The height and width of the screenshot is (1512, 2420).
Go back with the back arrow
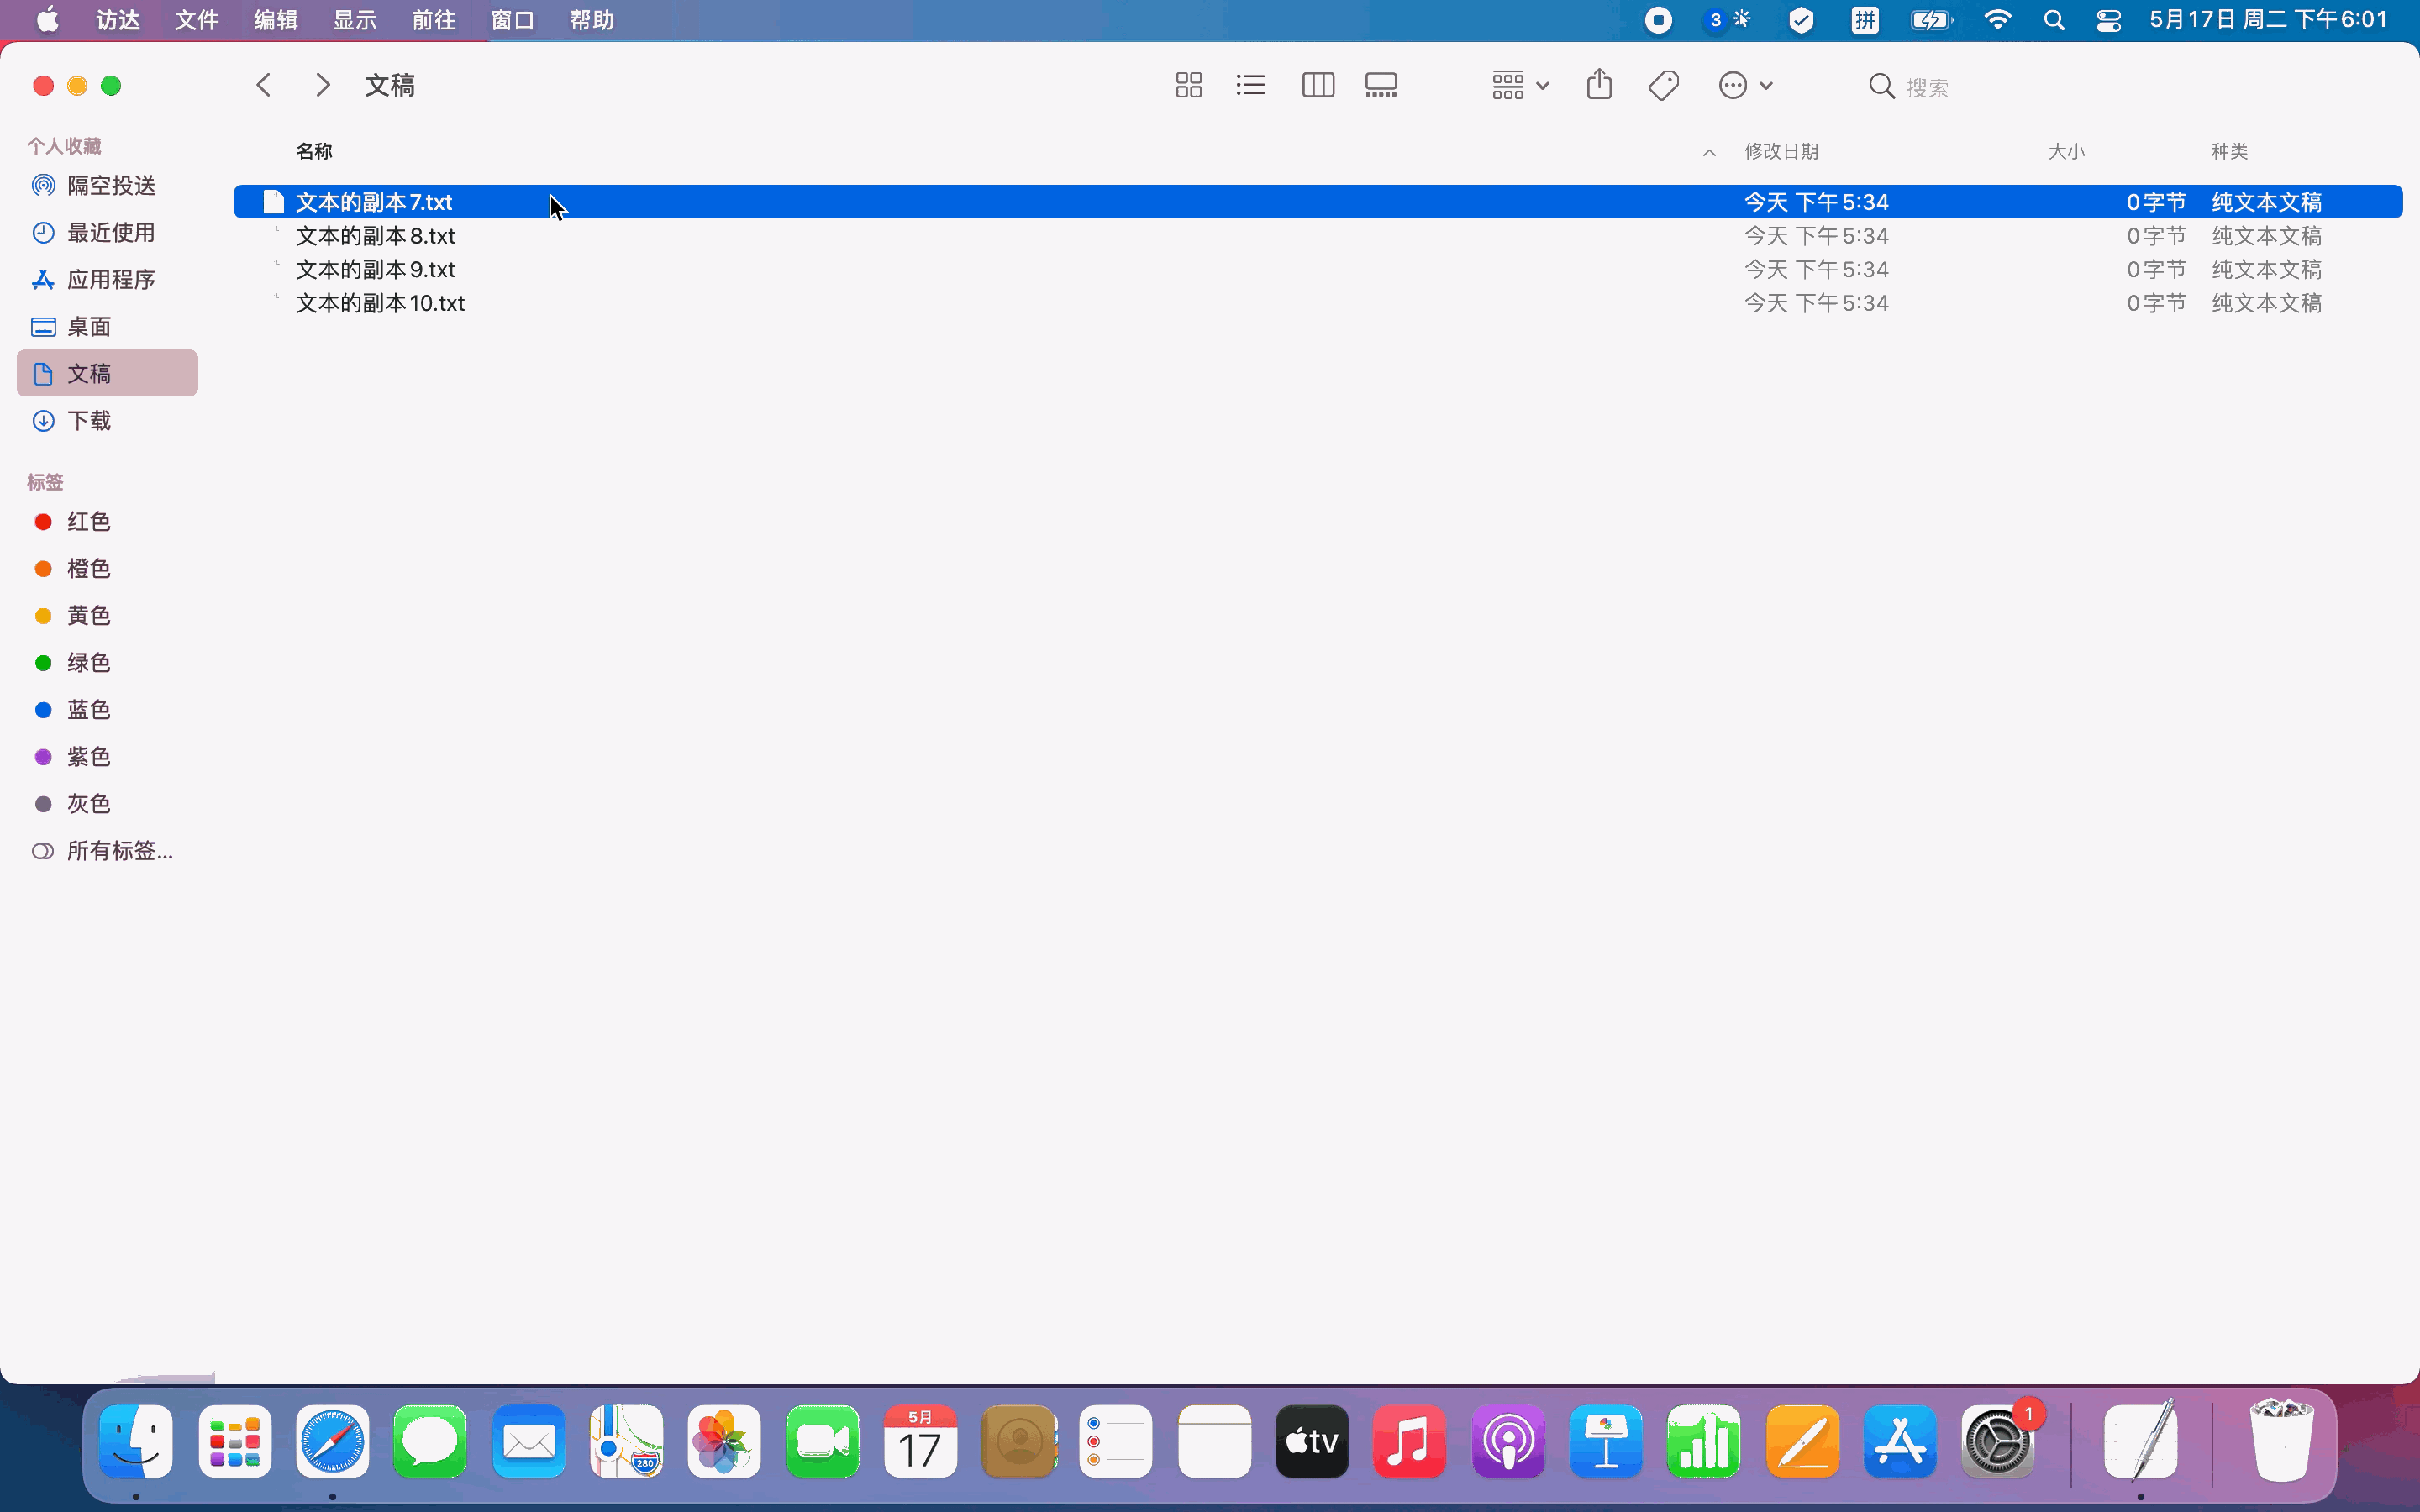tap(264, 86)
